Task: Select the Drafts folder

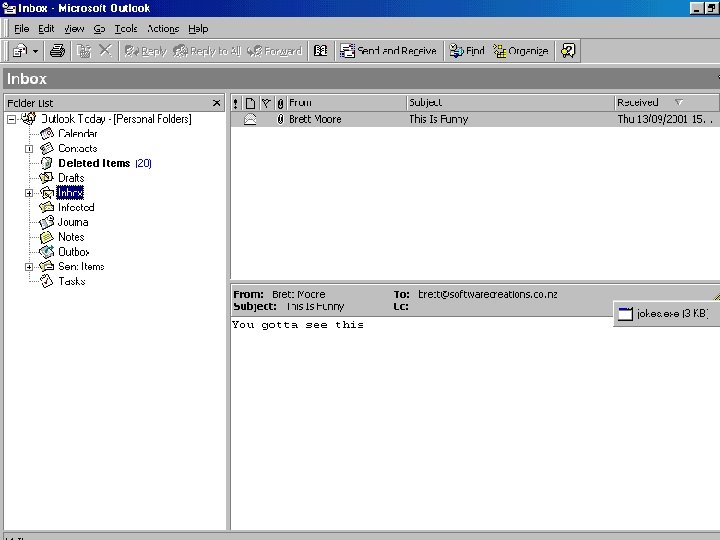Action: click(71, 178)
